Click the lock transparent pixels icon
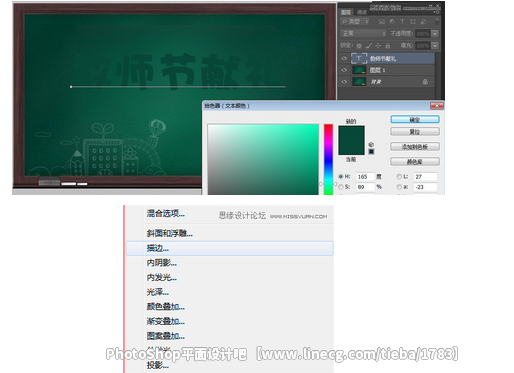 (359, 46)
